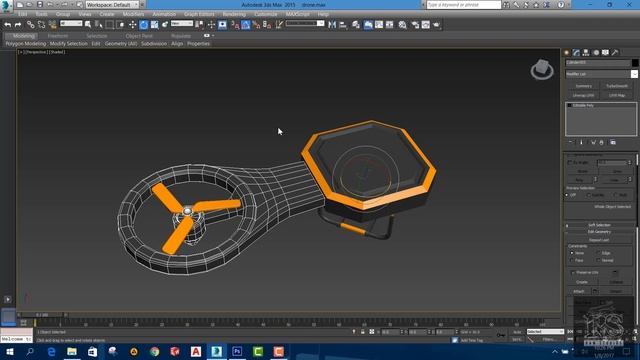The height and width of the screenshot is (360, 640).
Task: Collapse the Edit Geometry rollout
Action: 599,232
